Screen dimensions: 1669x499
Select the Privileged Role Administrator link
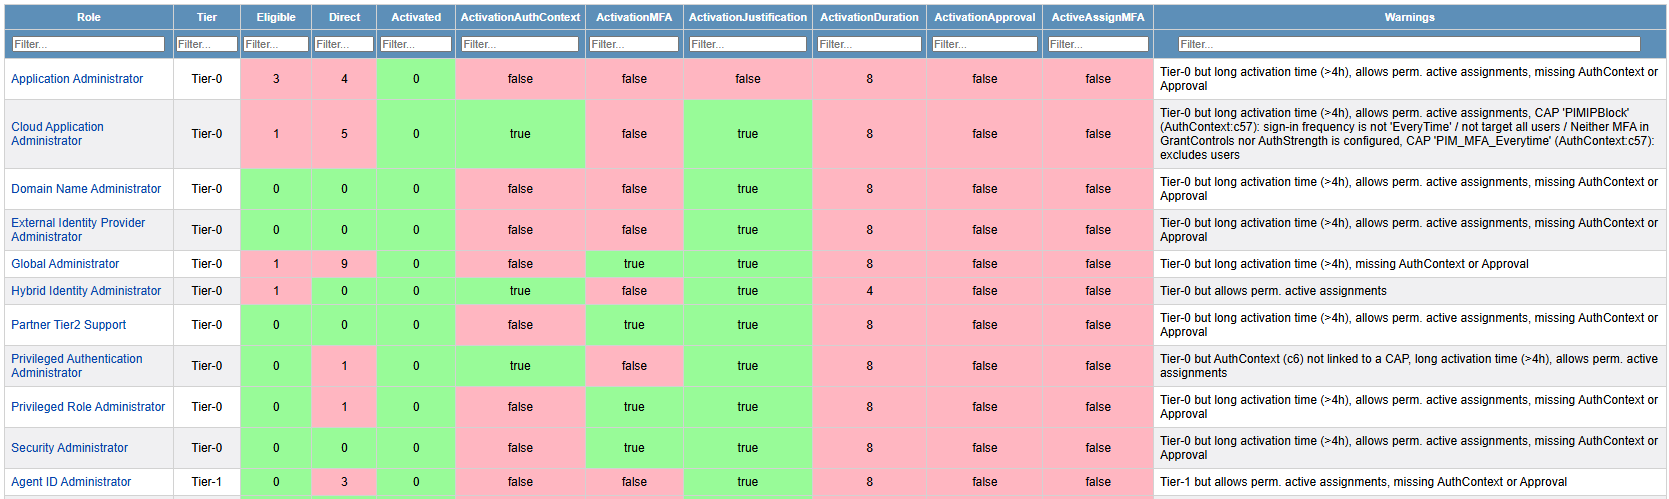[88, 407]
